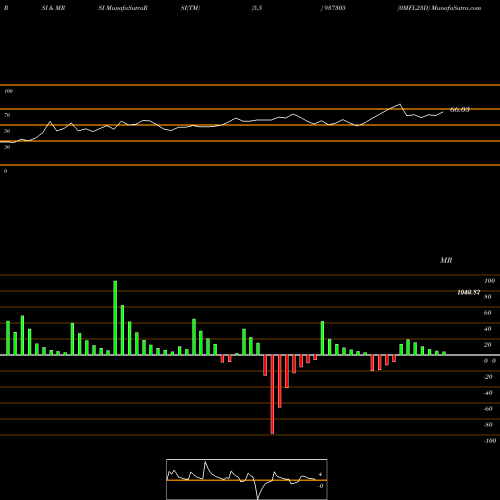Click the RSI value label 66.03
Screen dimensions: 500x500
pyautogui.click(x=460, y=109)
